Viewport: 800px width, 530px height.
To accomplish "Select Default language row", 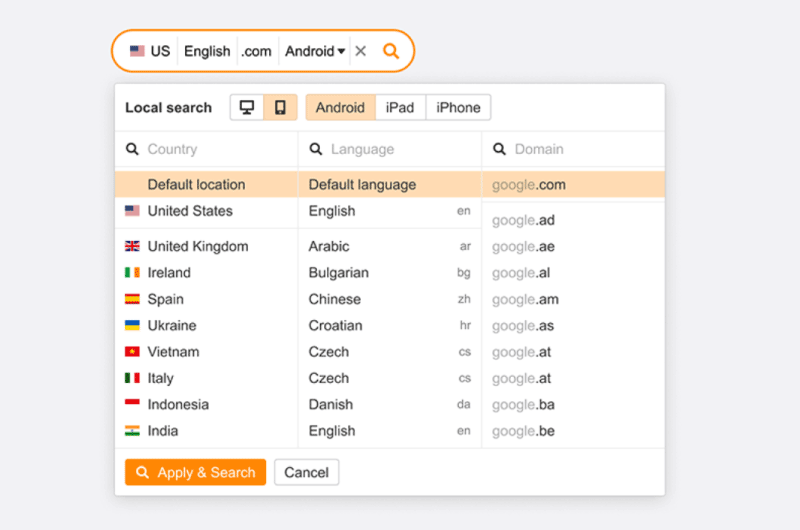I will 390,184.
